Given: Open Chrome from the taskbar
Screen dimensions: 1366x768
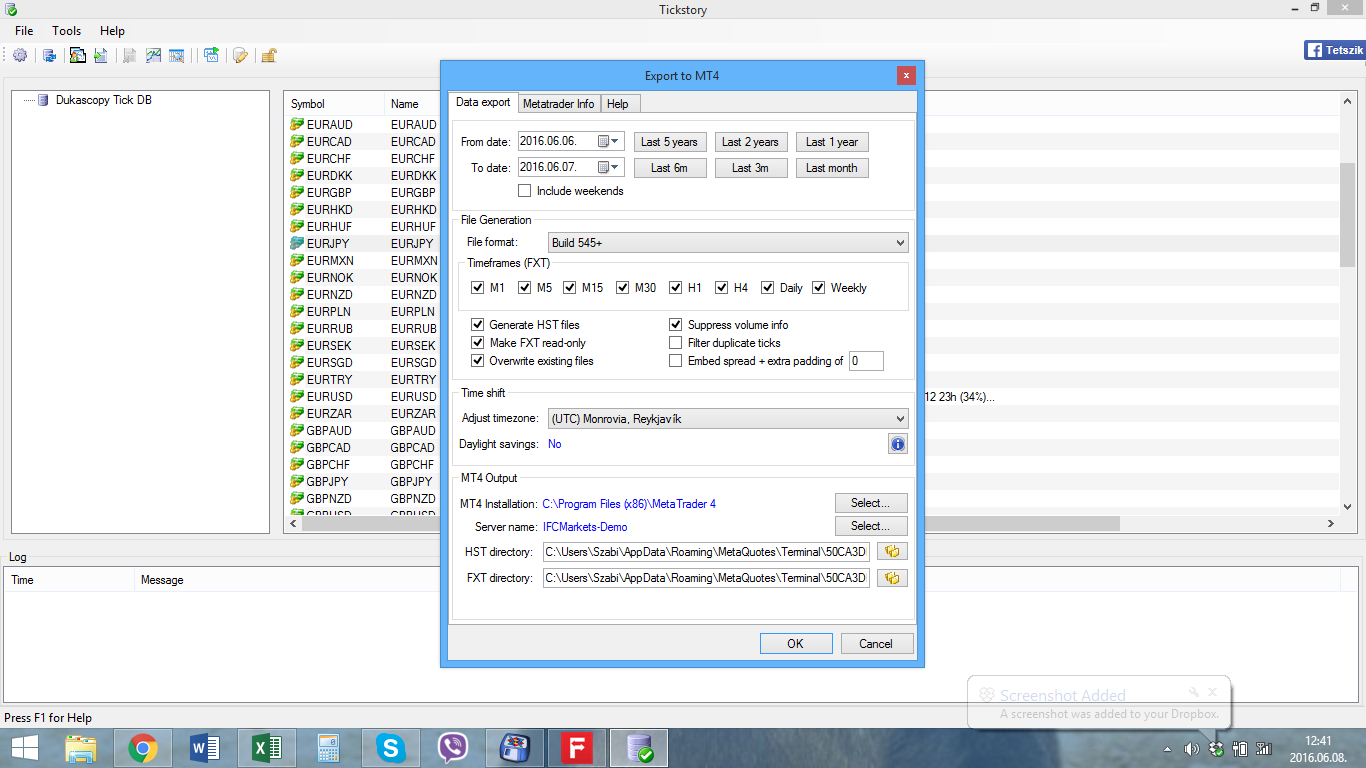Looking at the screenshot, I should [x=143, y=748].
